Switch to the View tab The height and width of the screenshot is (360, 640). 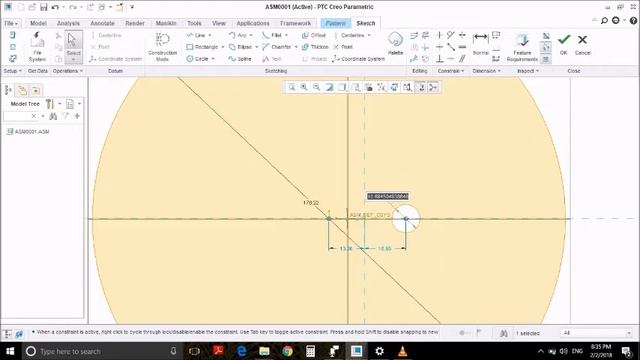pos(219,23)
